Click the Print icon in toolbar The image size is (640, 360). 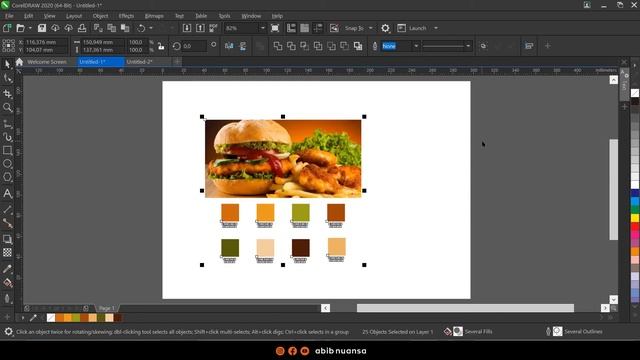pyautogui.click(x=82, y=28)
